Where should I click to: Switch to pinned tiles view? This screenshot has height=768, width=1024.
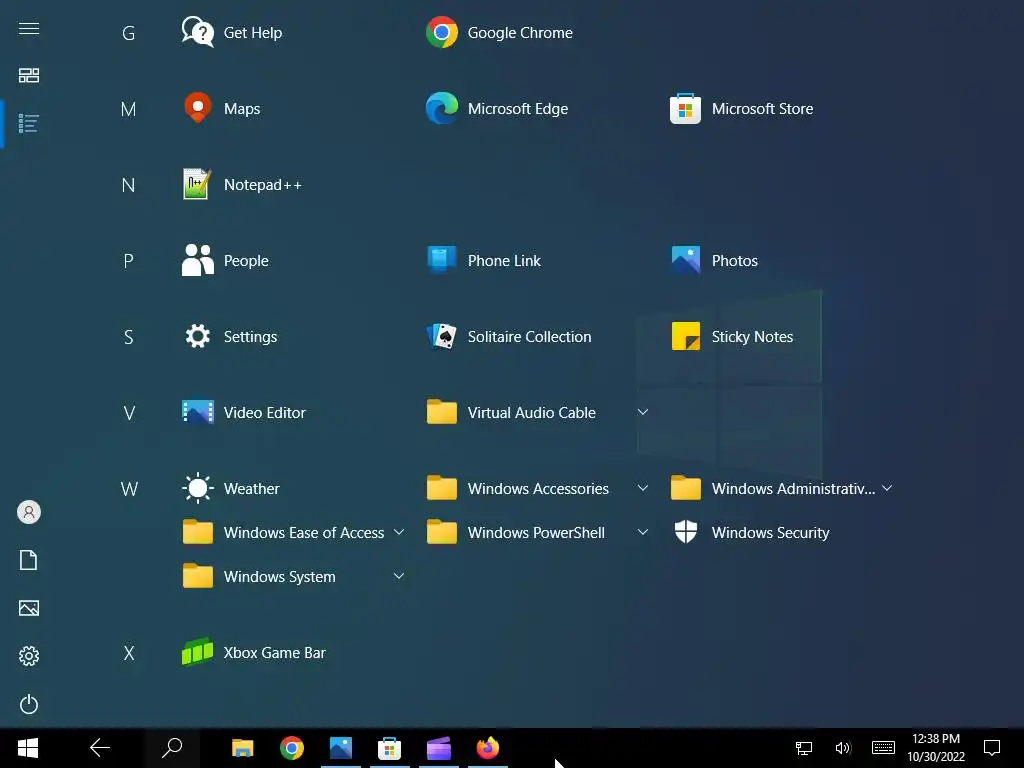click(29, 75)
